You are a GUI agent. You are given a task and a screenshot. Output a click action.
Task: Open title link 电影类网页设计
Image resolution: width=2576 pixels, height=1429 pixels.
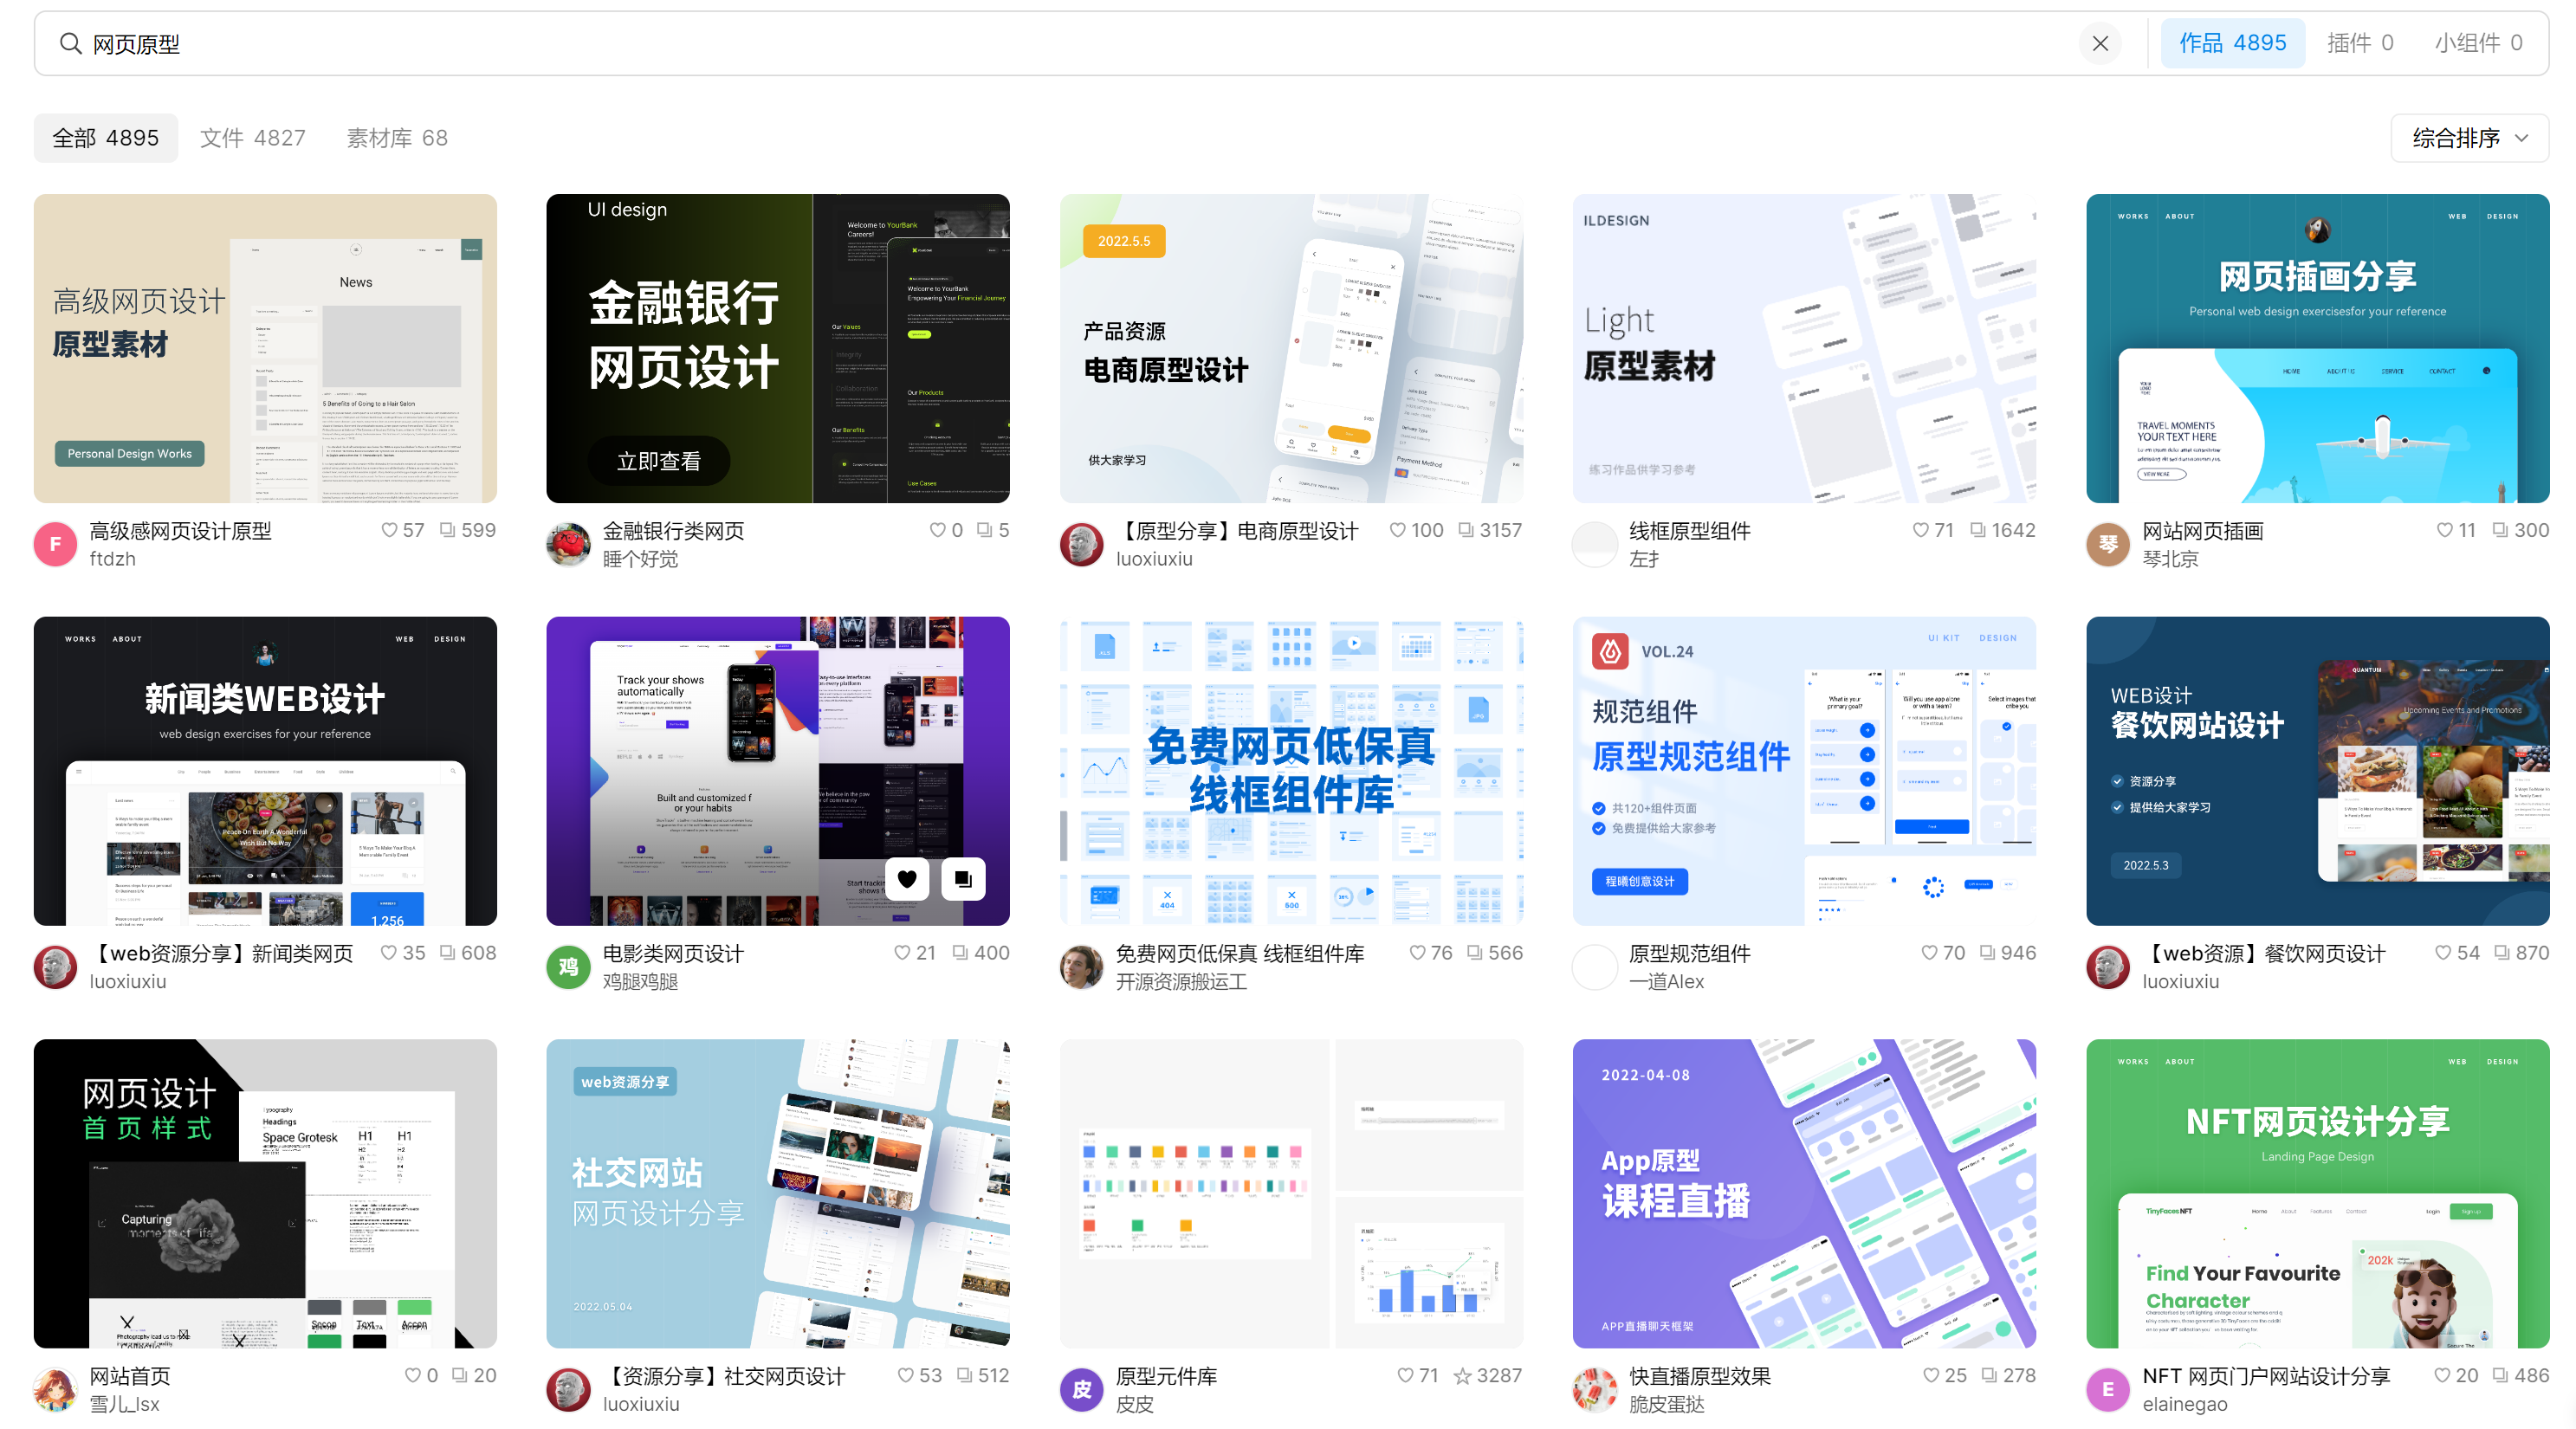click(x=673, y=954)
